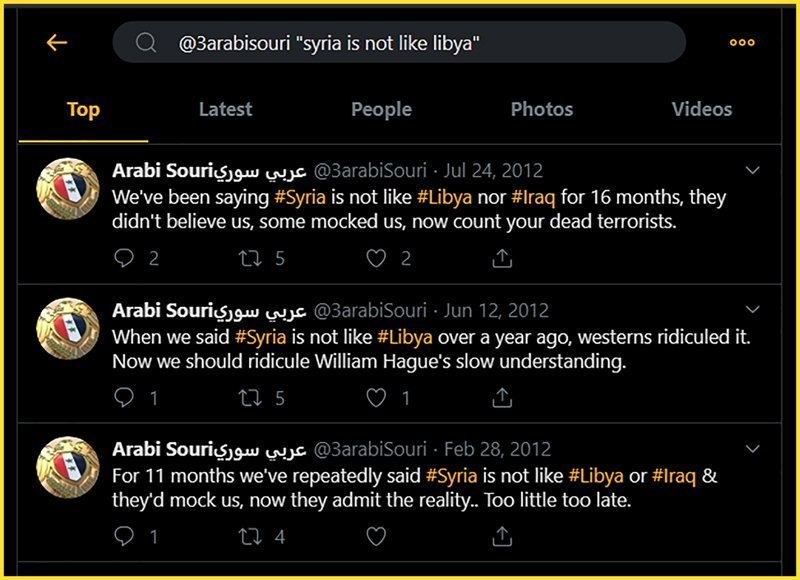Open the #Iraq hashtag in Feb 28 tweet
The height and width of the screenshot is (580, 800).
pyautogui.click(x=673, y=475)
